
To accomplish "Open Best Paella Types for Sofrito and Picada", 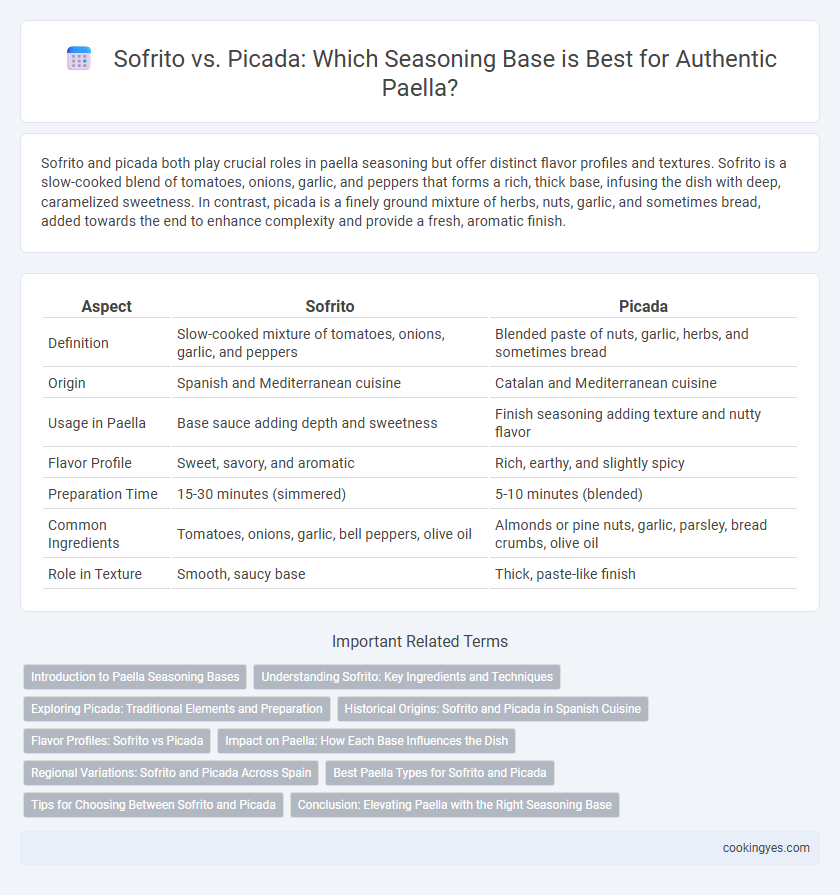I will click(x=440, y=772).
